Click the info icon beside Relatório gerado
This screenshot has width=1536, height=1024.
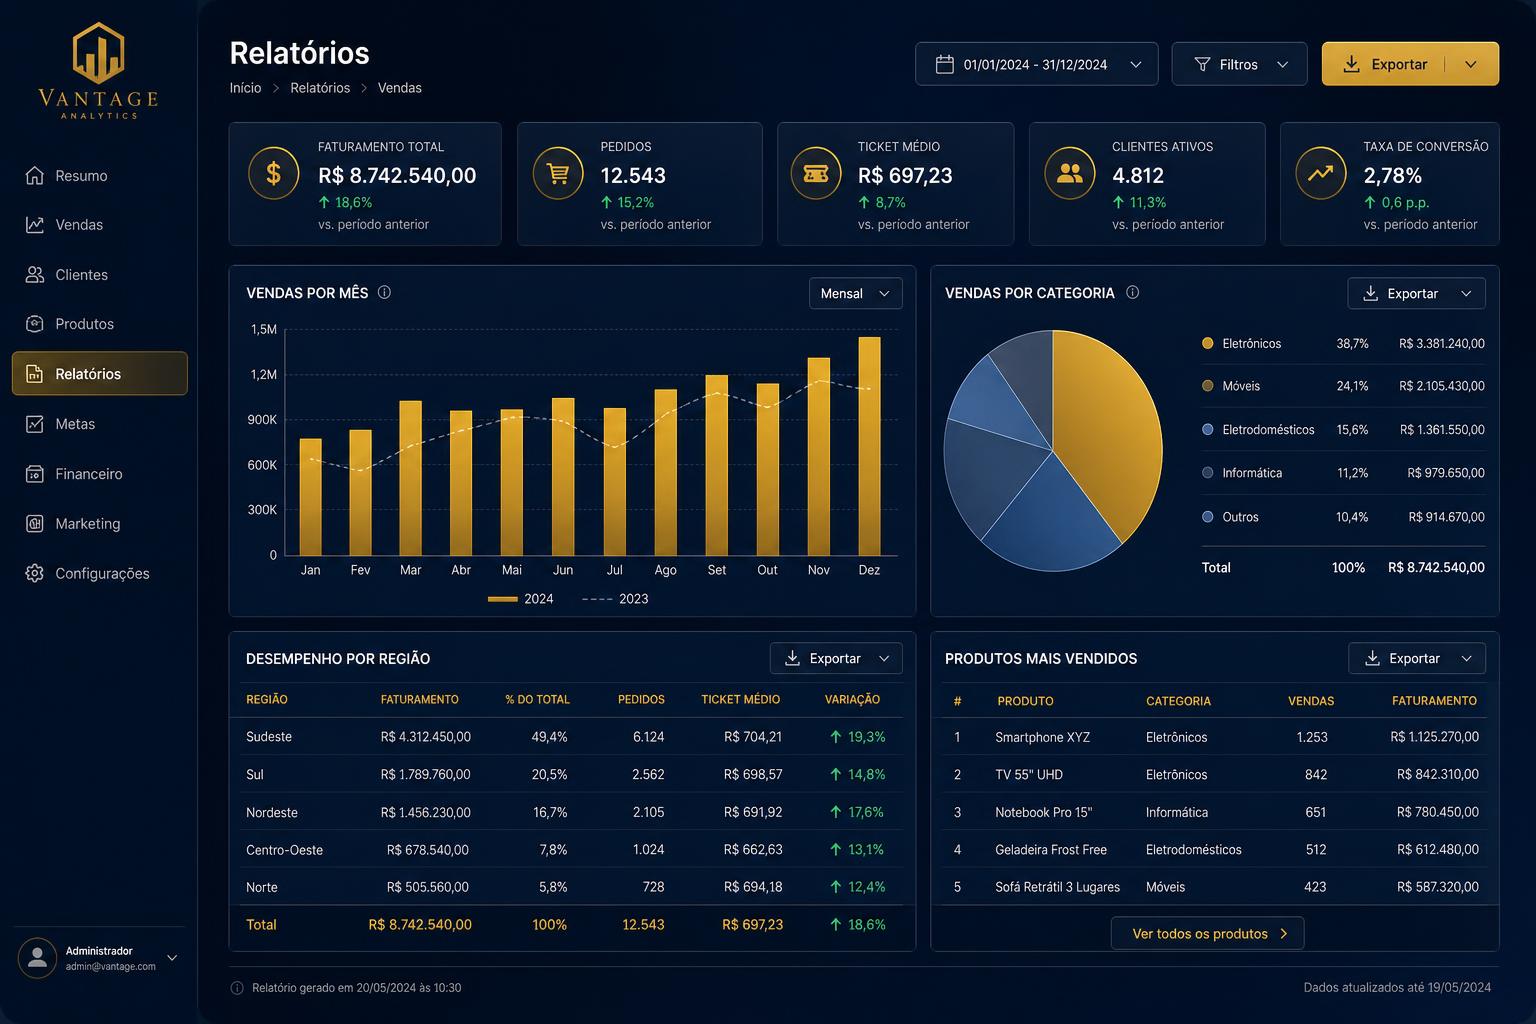pos(237,988)
